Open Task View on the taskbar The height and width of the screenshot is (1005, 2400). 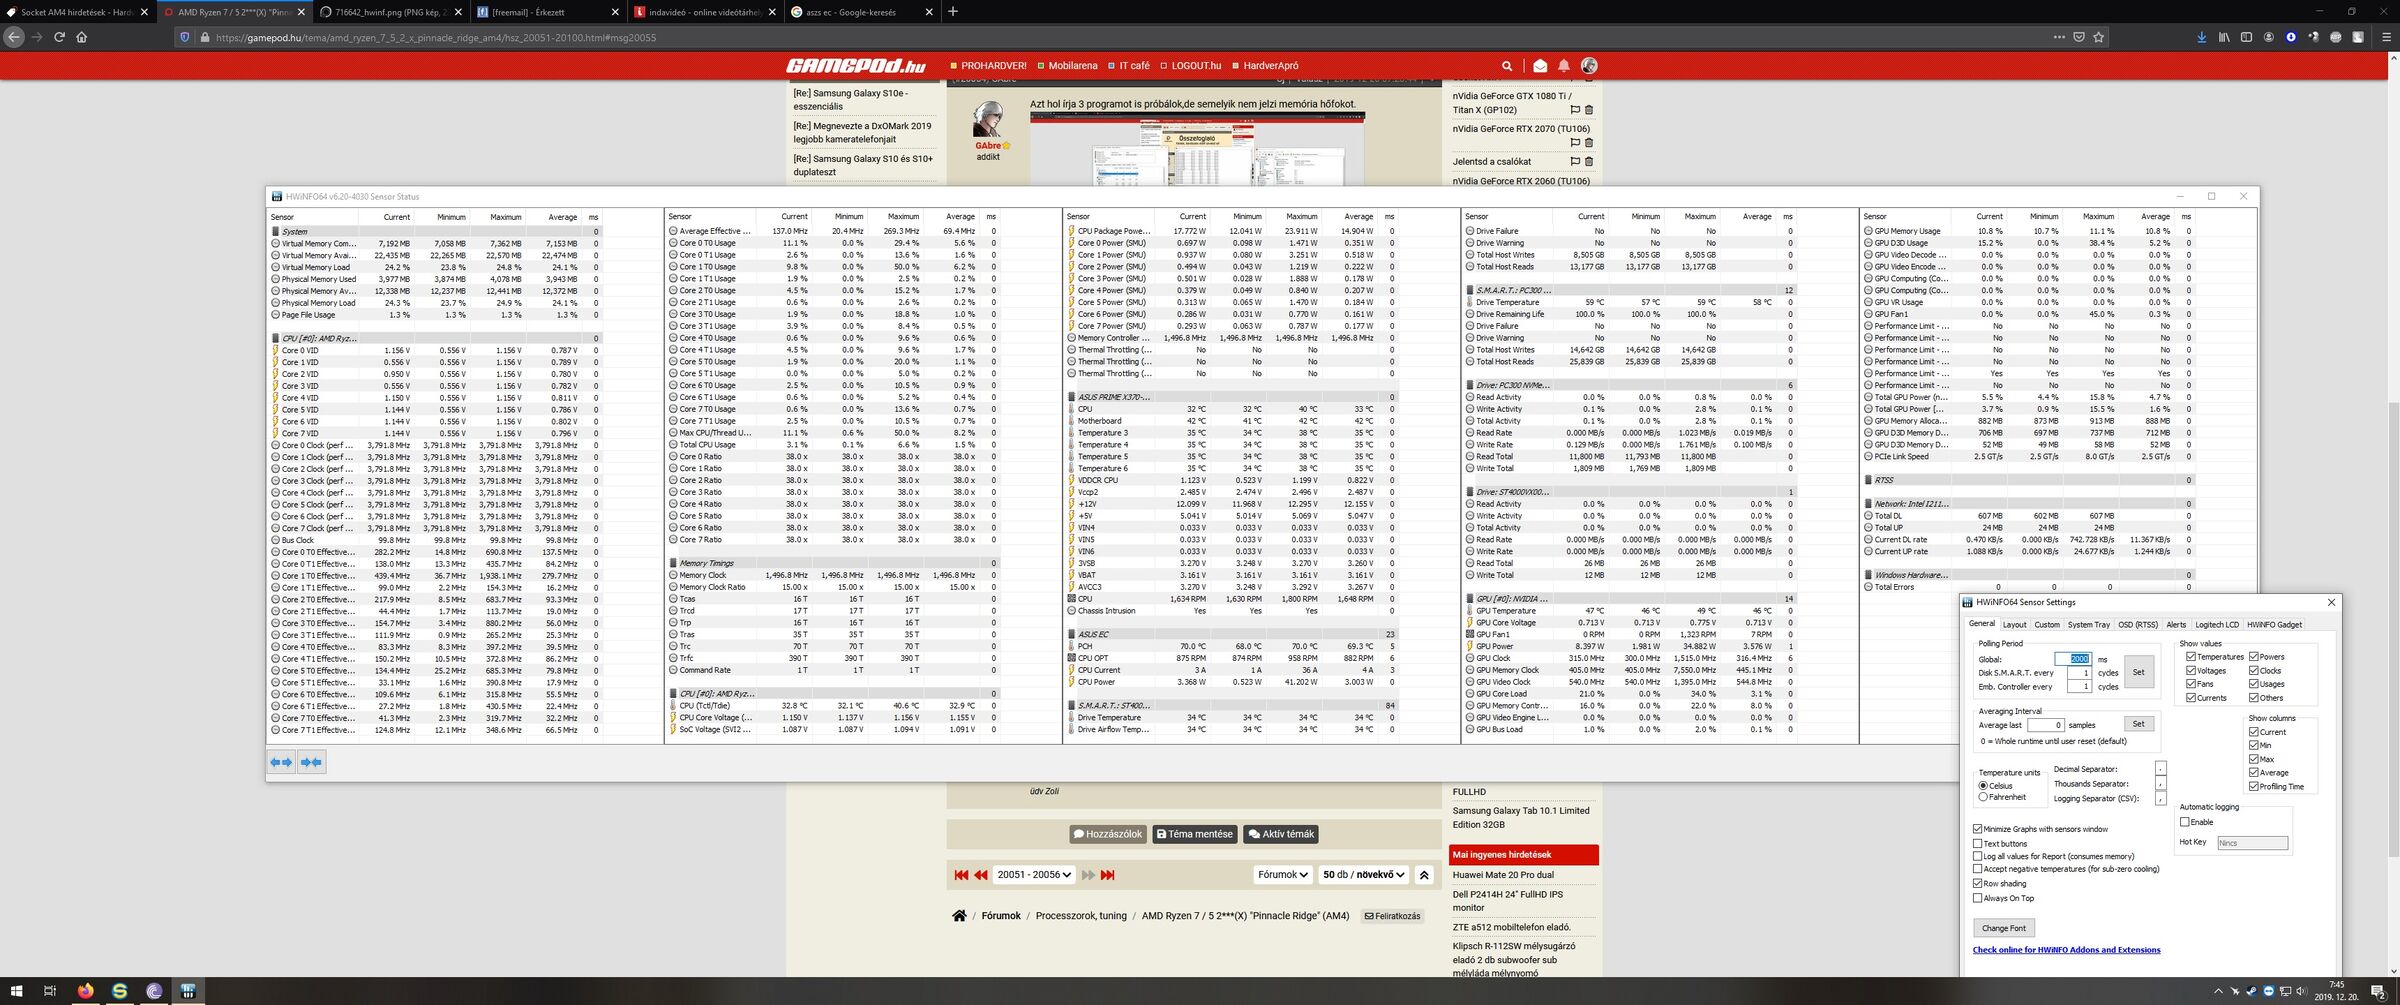(x=49, y=991)
